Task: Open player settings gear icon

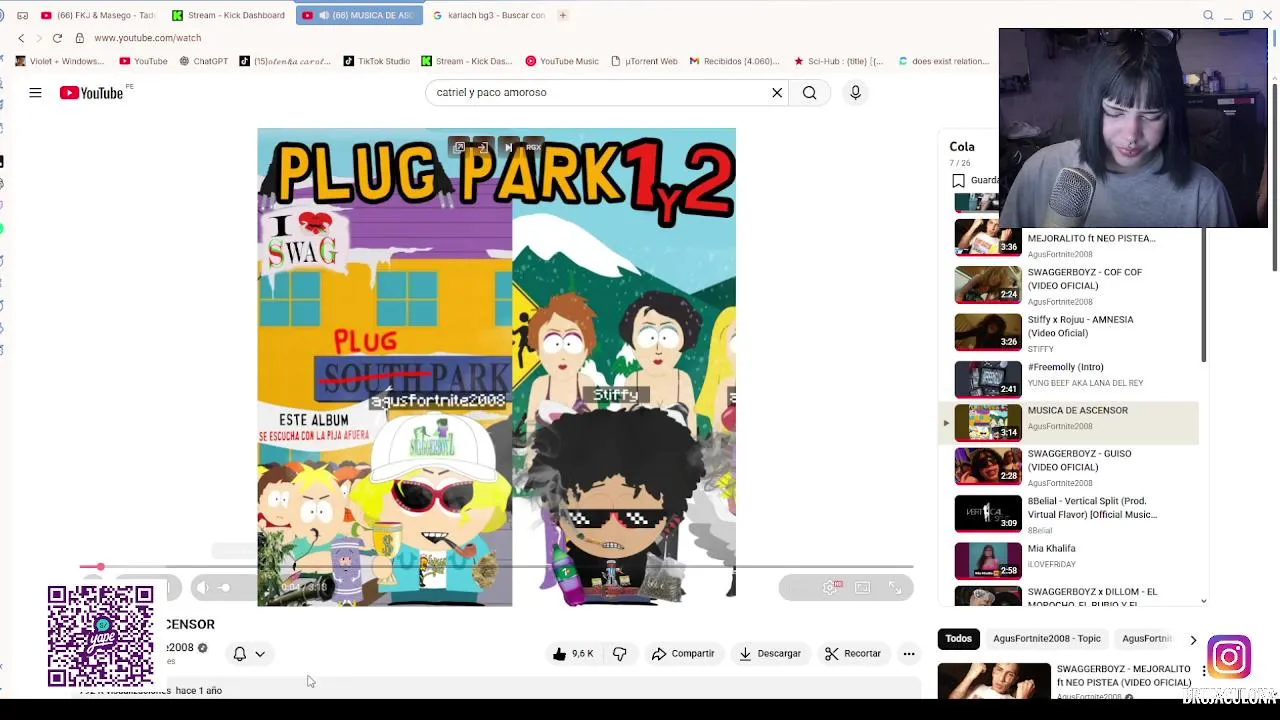Action: 830,588
